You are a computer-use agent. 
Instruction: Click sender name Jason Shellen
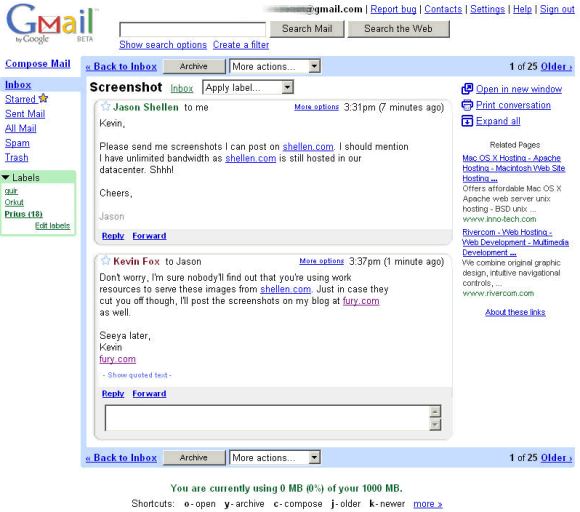pos(146,107)
